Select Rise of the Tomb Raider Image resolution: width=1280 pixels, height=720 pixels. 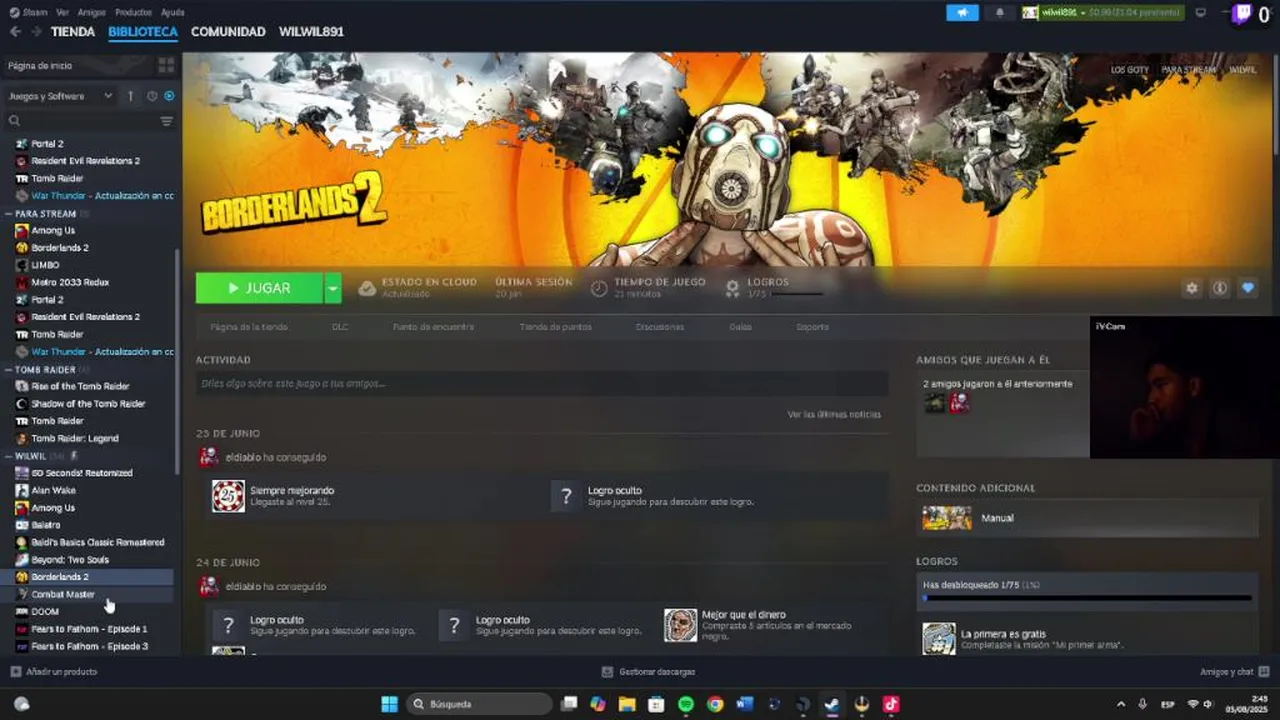[80, 386]
